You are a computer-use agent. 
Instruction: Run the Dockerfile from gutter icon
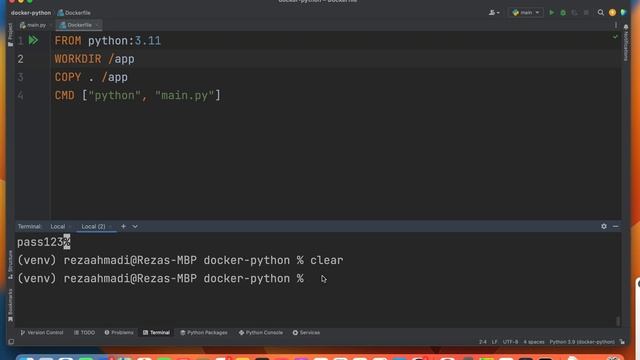pyautogui.click(x=33, y=40)
